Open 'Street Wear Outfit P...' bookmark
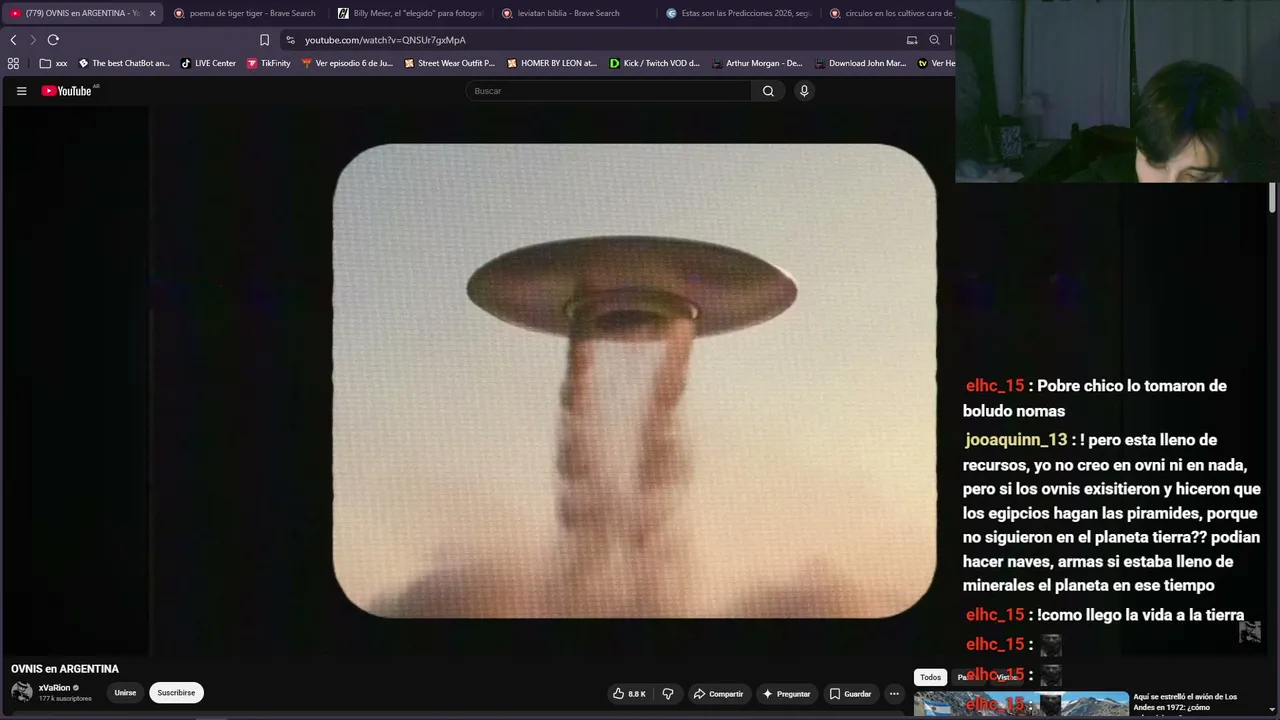1280x720 pixels. click(x=449, y=63)
